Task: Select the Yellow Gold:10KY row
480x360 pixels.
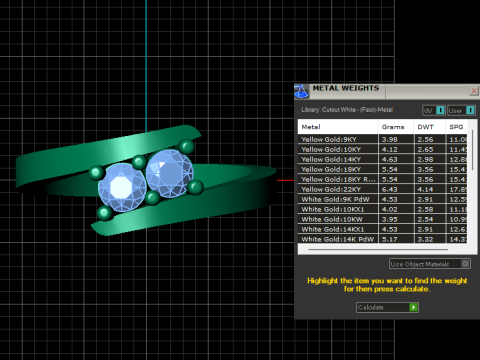Action: 383,149
